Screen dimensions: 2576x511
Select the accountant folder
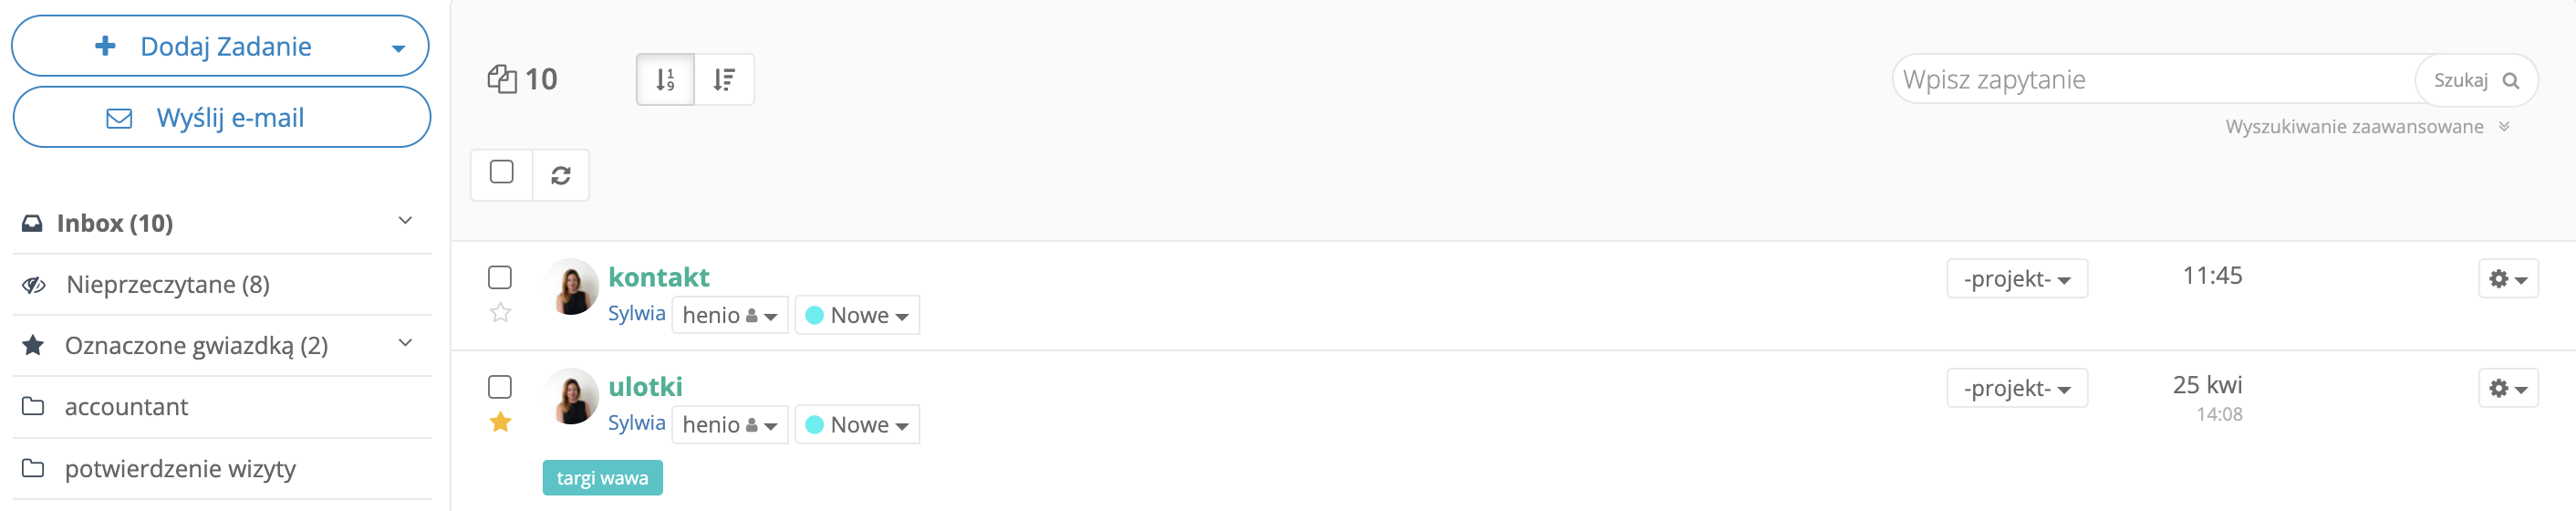click(x=126, y=407)
